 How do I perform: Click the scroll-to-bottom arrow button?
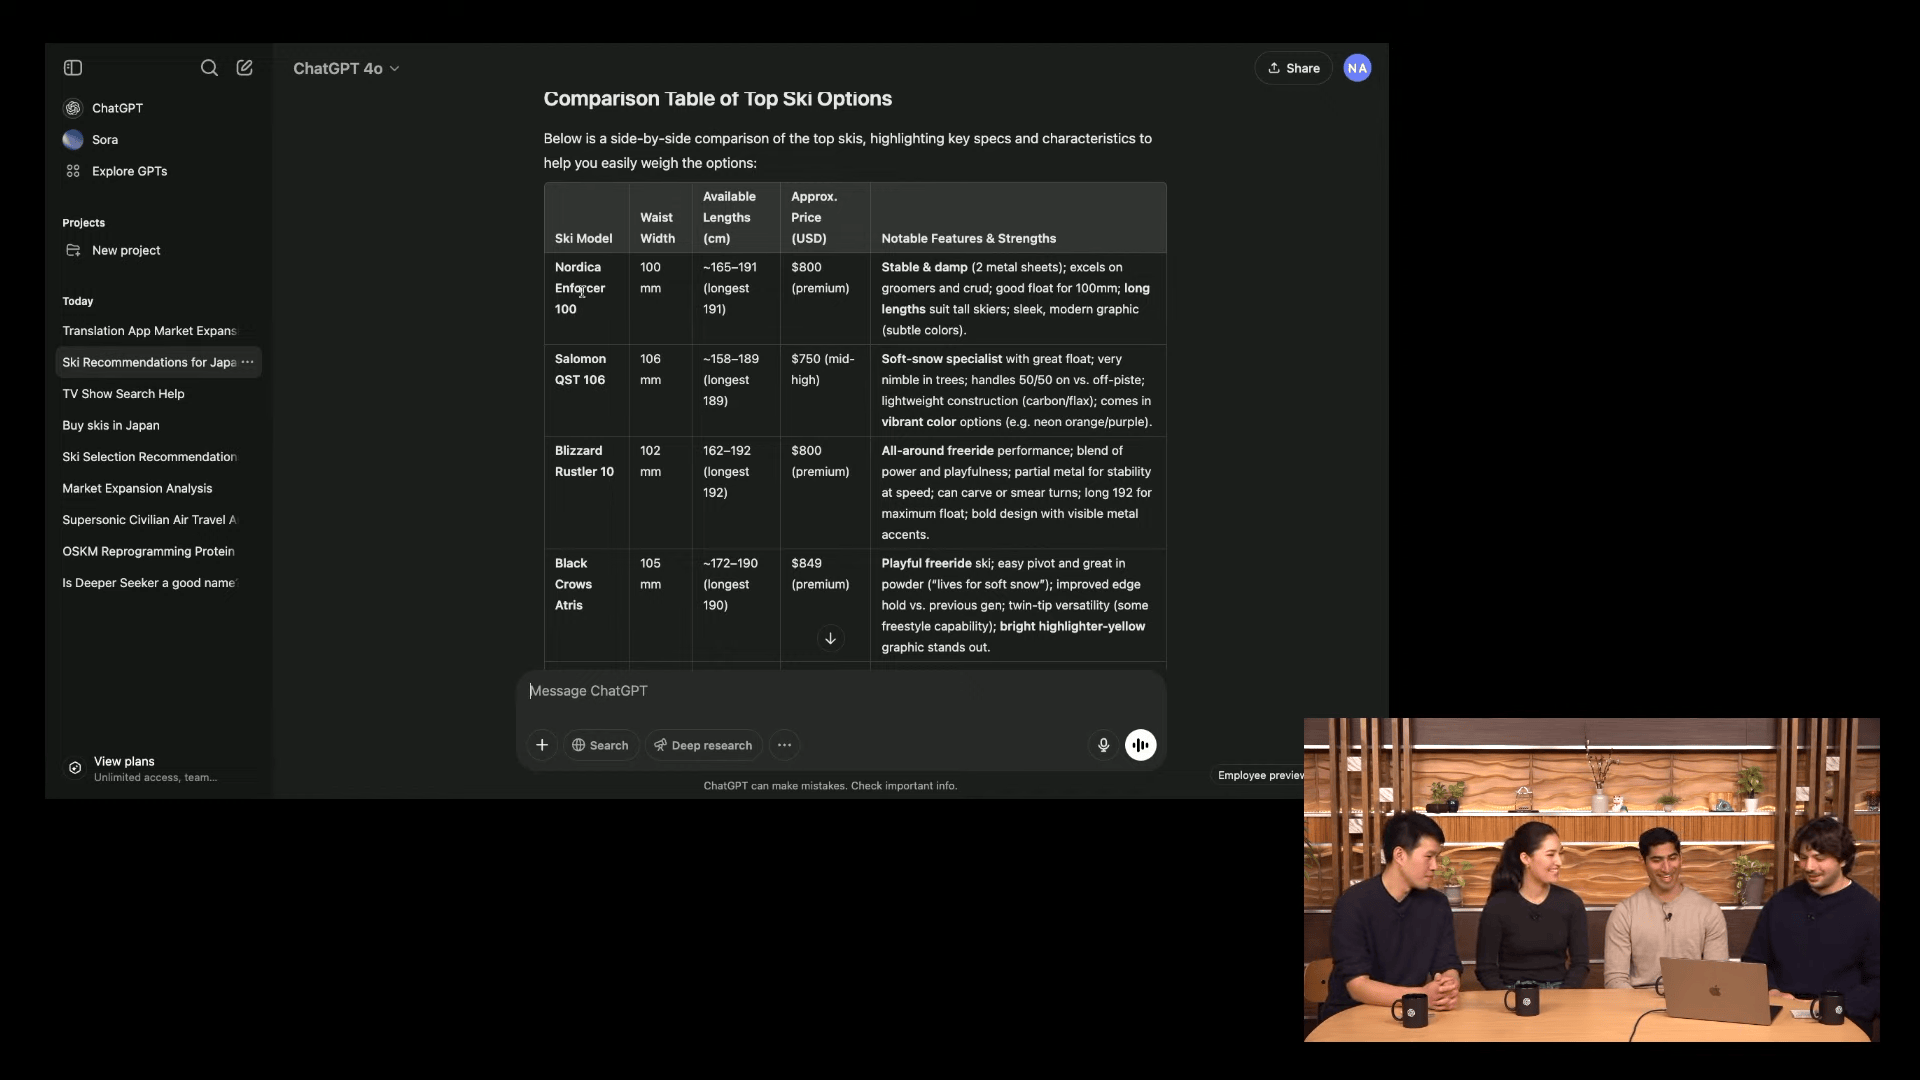pyautogui.click(x=830, y=638)
